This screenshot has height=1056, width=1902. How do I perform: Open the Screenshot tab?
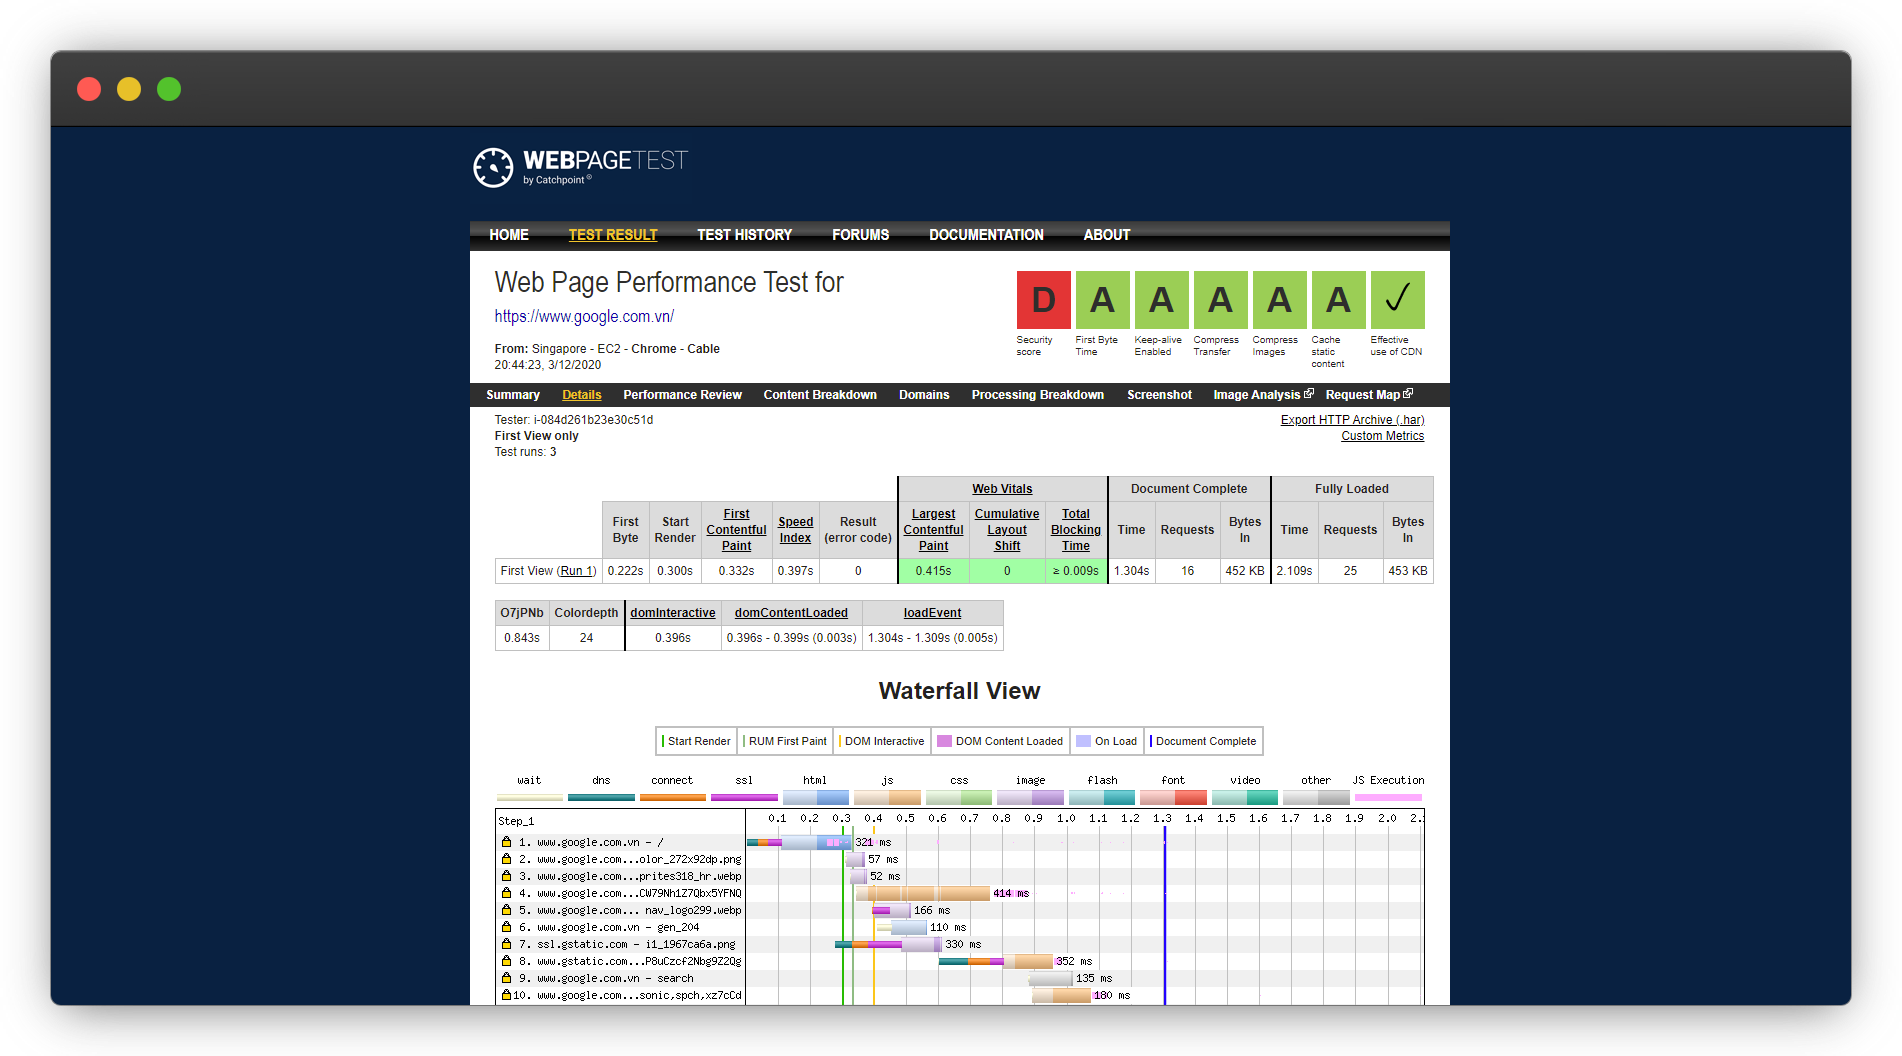1159,395
